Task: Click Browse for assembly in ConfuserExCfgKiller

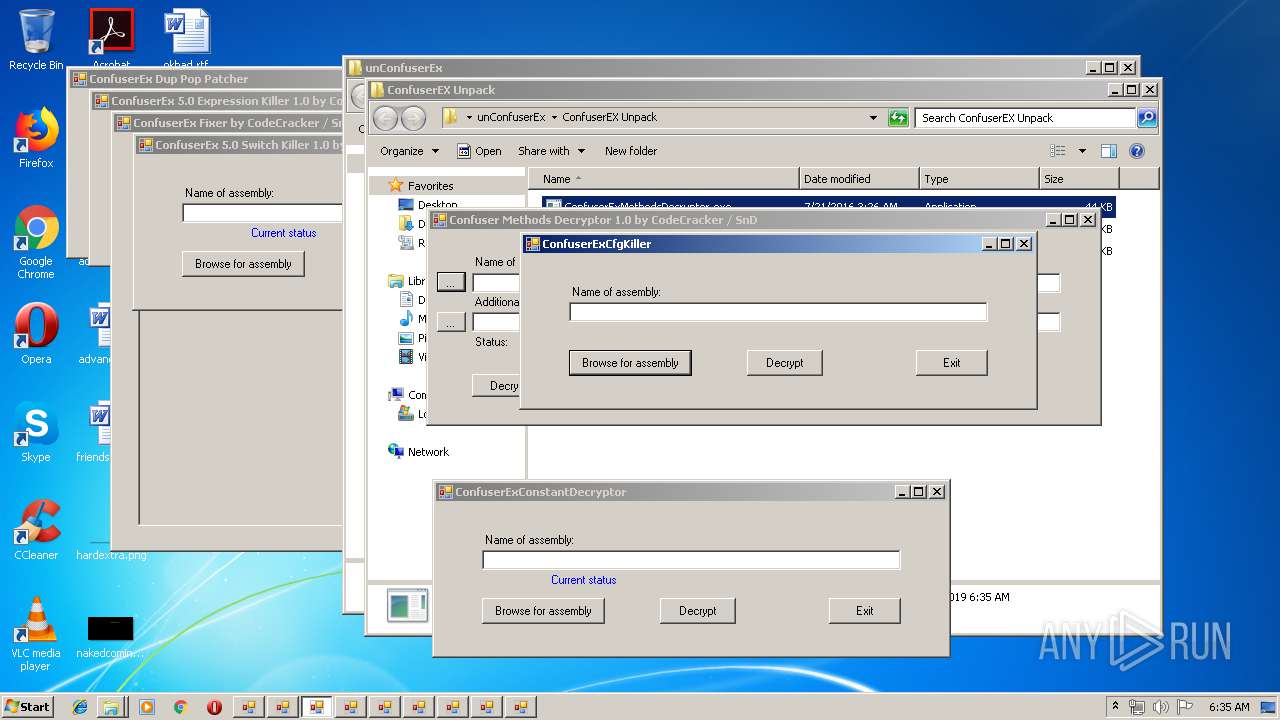Action: point(630,363)
